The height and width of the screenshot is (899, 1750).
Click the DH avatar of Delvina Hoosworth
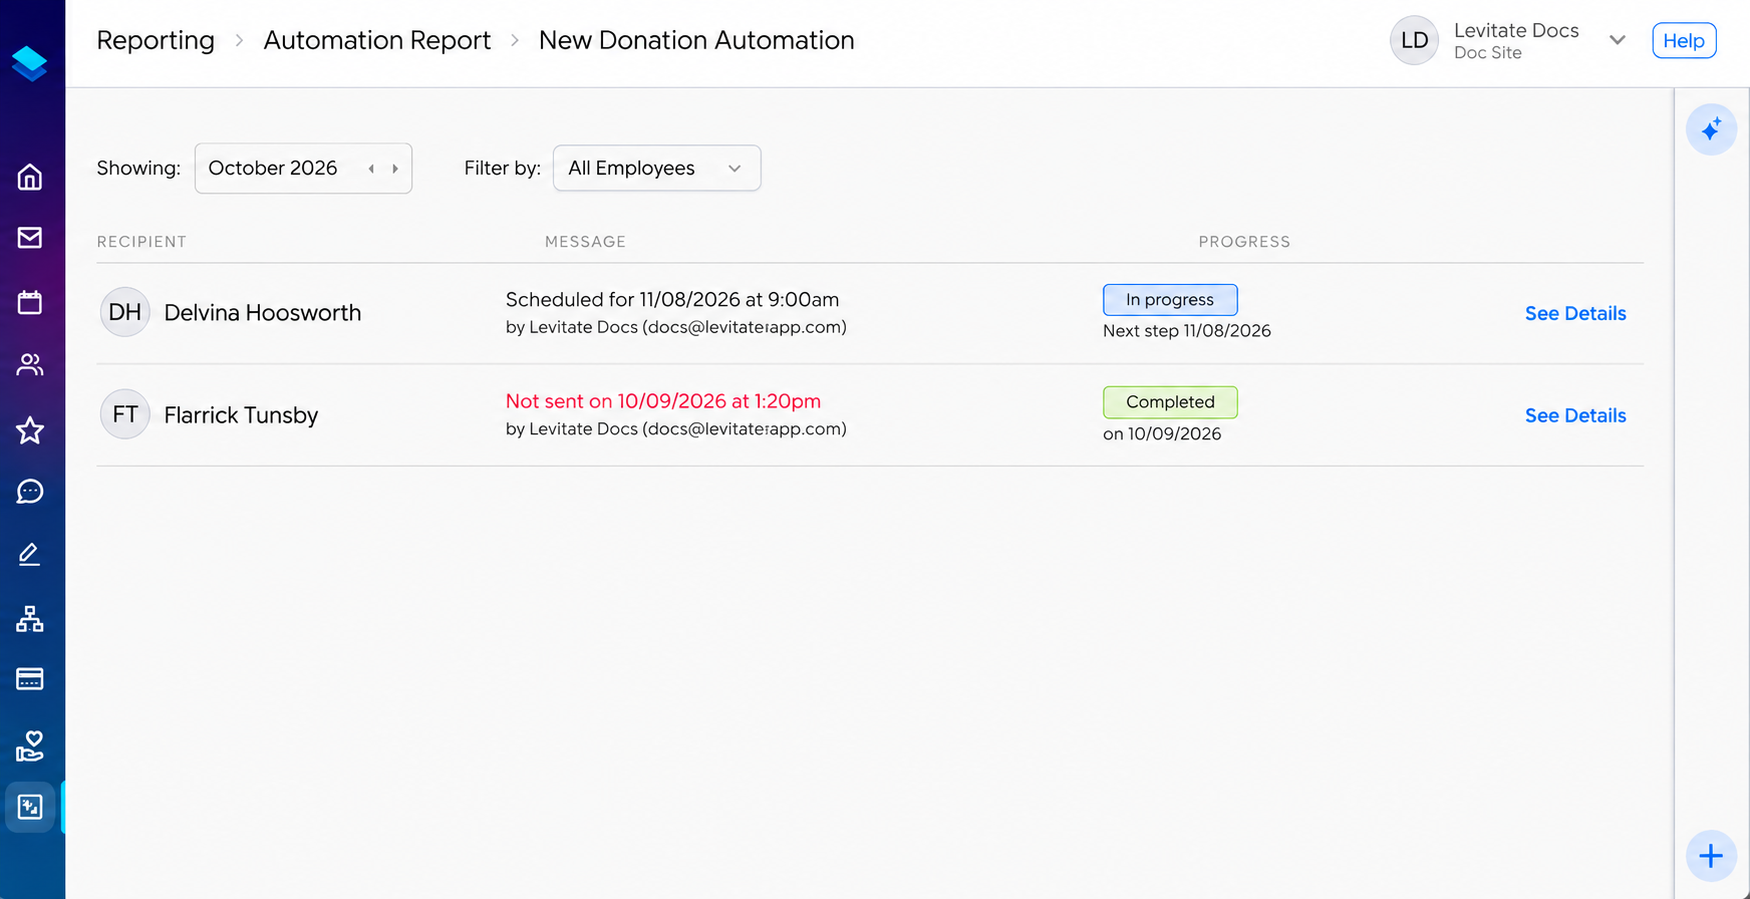[x=125, y=312]
